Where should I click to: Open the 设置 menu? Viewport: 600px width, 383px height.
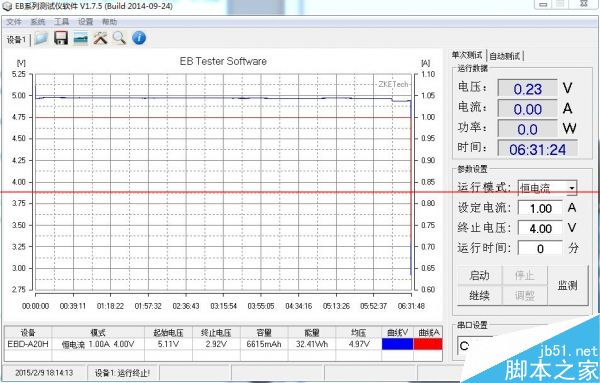[85, 22]
